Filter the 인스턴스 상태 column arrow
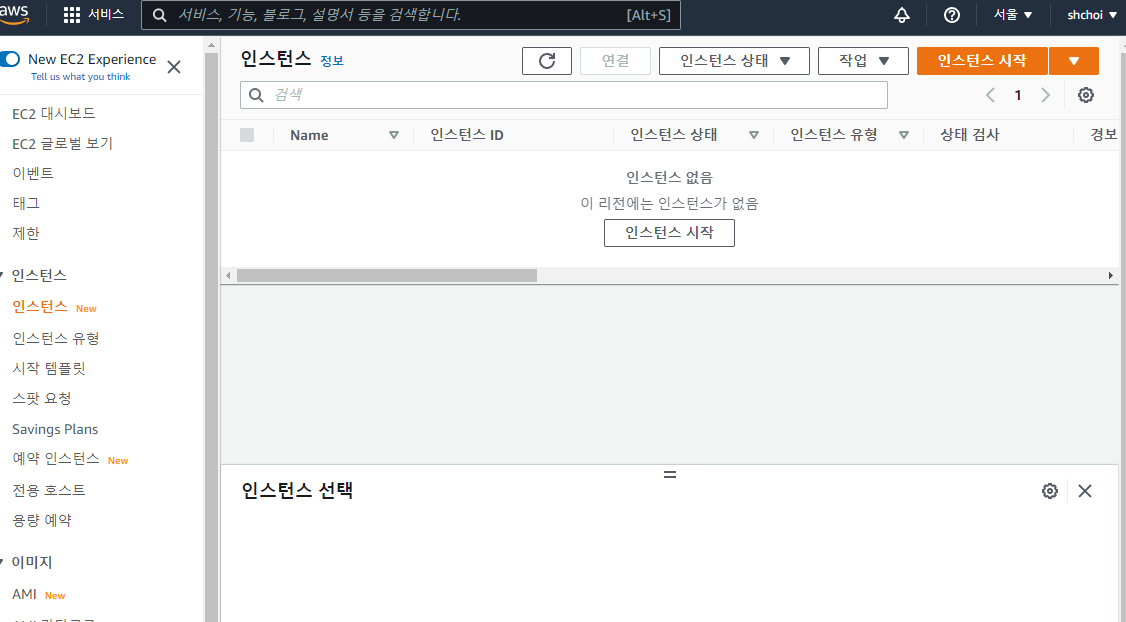 (x=753, y=135)
